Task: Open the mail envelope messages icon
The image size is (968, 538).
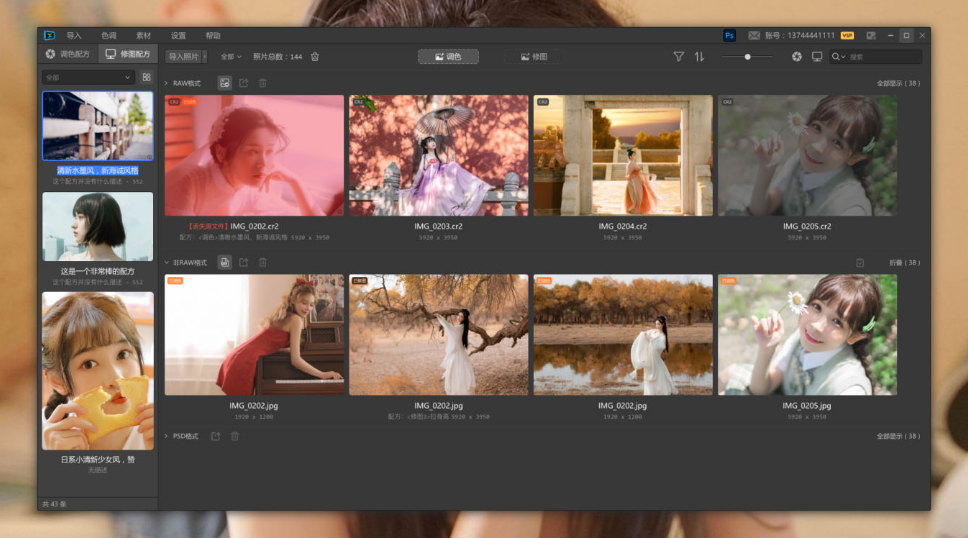Action: (754, 35)
